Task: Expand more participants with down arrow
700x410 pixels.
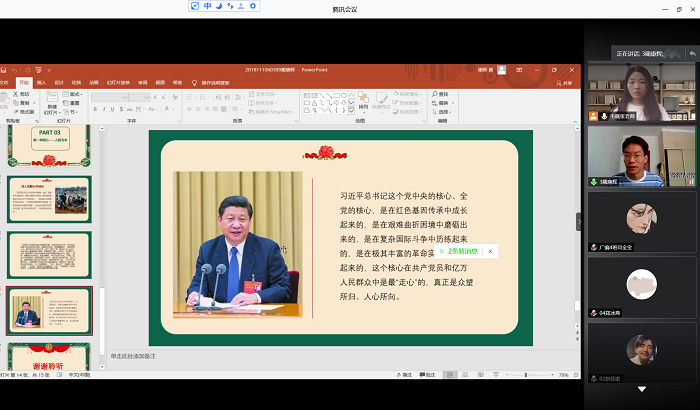Action: pyautogui.click(x=642, y=389)
